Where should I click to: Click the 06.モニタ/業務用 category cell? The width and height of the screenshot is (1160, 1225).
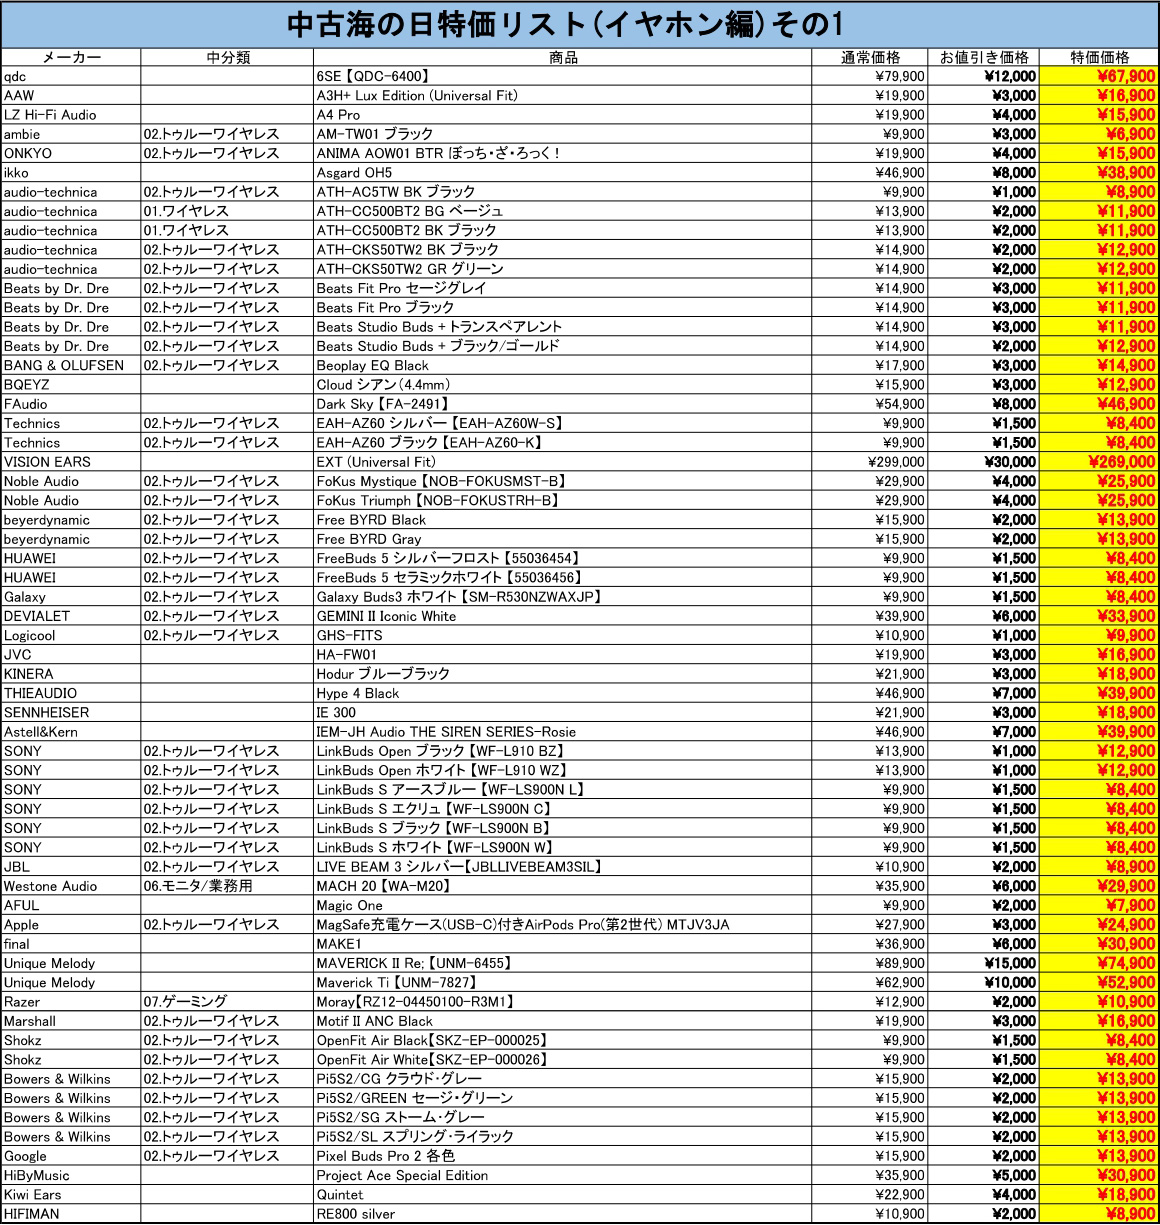(227, 886)
